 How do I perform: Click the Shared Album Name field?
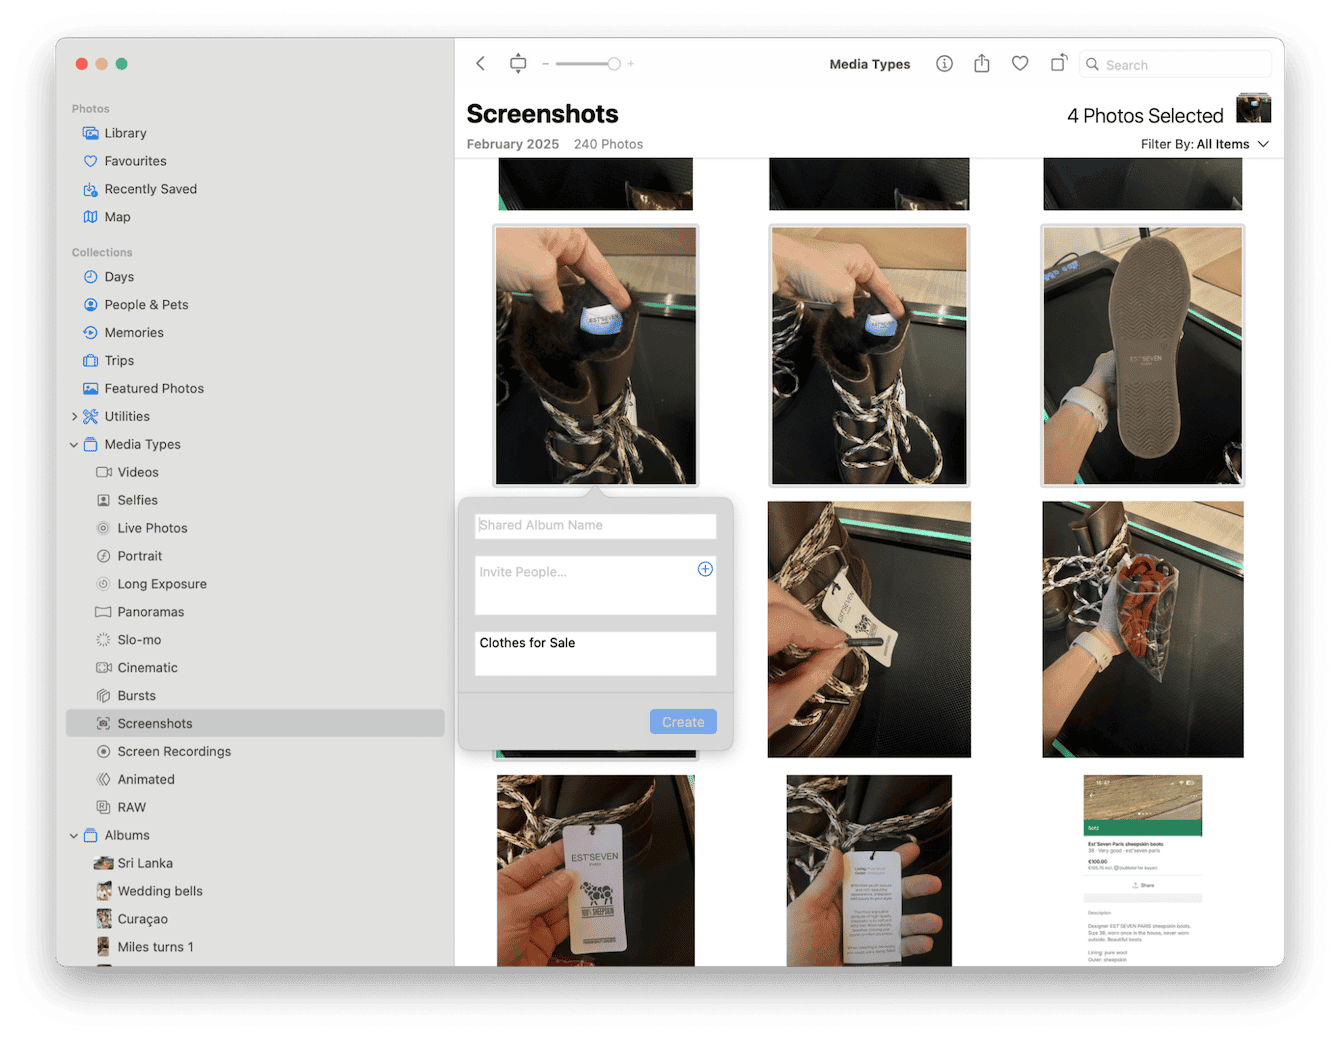[x=595, y=525]
